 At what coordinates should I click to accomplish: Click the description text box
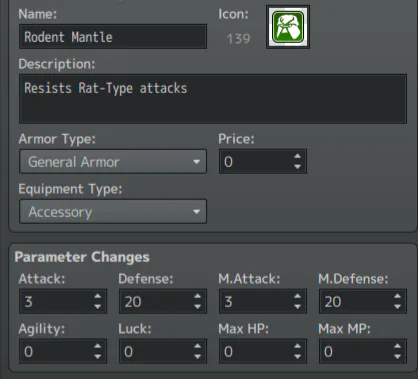[x=213, y=99]
